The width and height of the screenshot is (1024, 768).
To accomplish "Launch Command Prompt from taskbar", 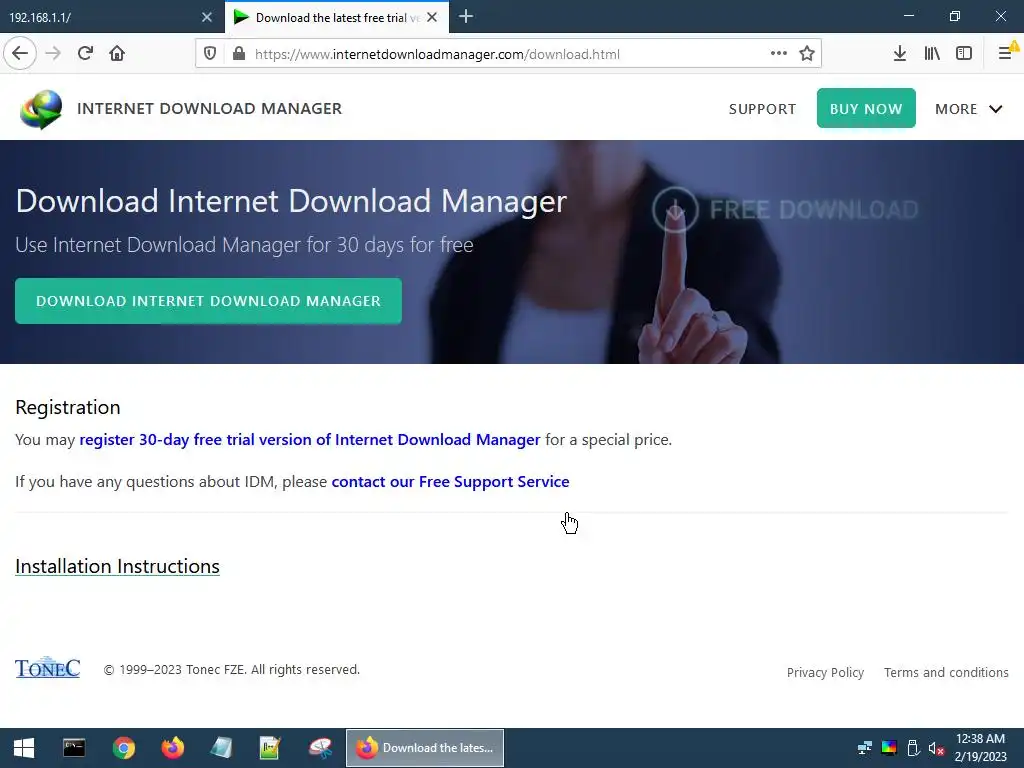I will (74, 748).
